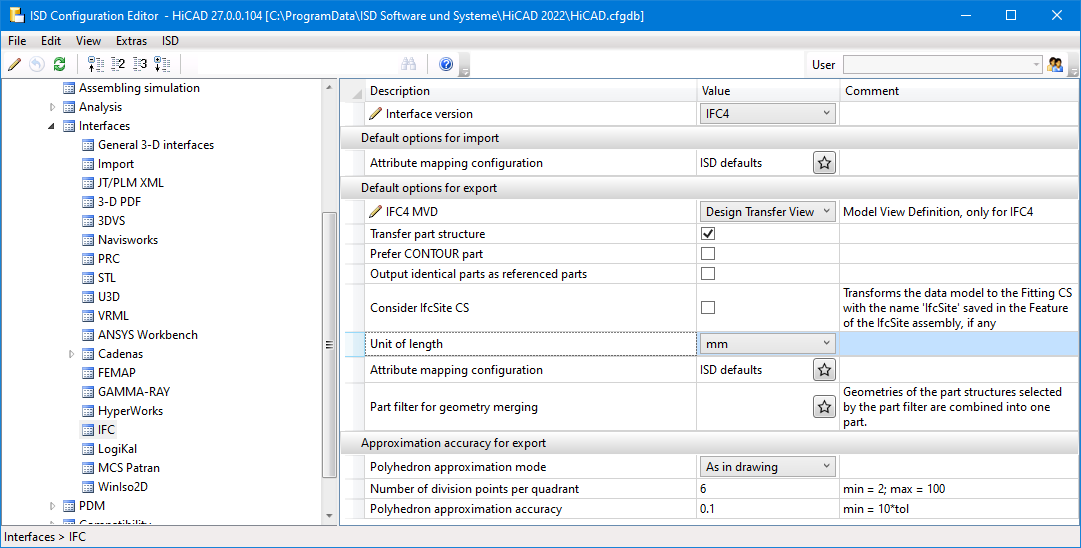Click the user management icon beside User field
This screenshot has width=1081, height=548.
[1055, 64]
